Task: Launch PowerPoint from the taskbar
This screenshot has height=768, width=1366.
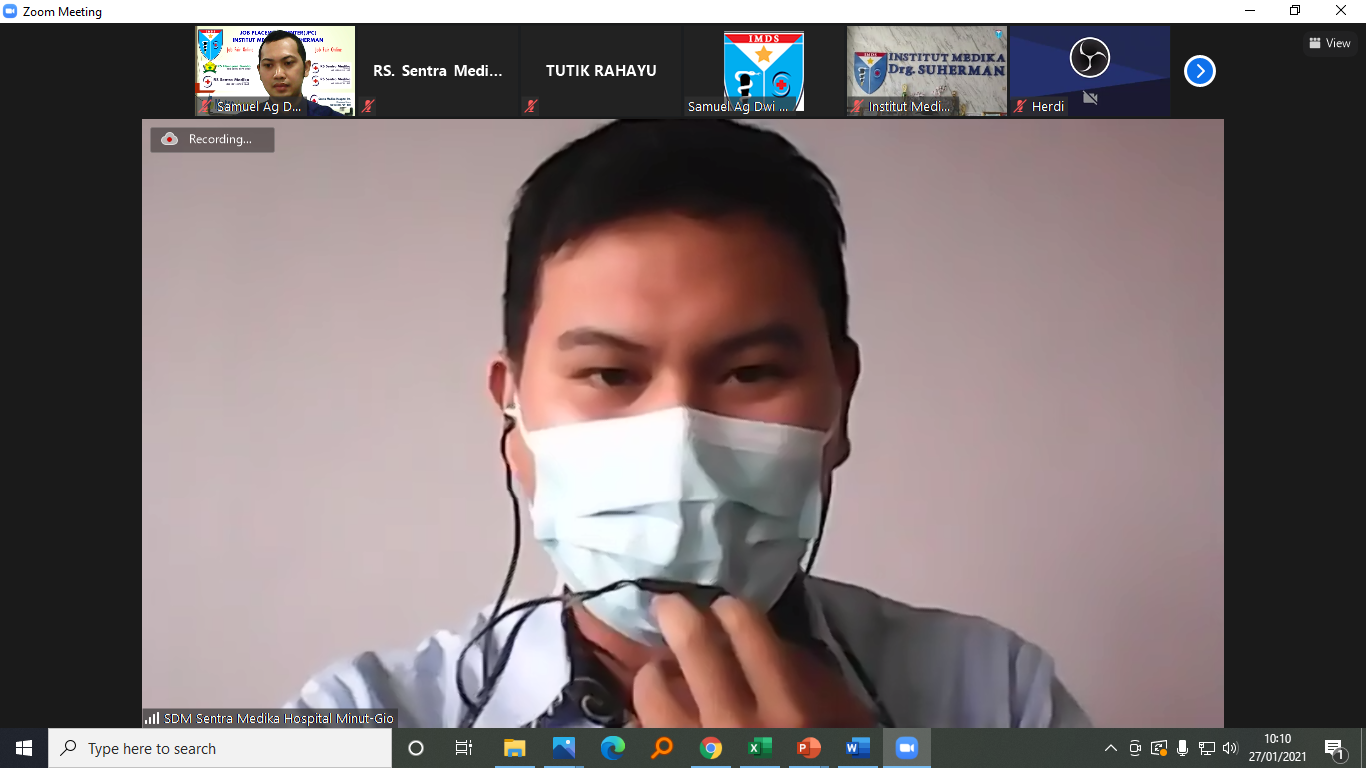Action: tap(808, 748)
